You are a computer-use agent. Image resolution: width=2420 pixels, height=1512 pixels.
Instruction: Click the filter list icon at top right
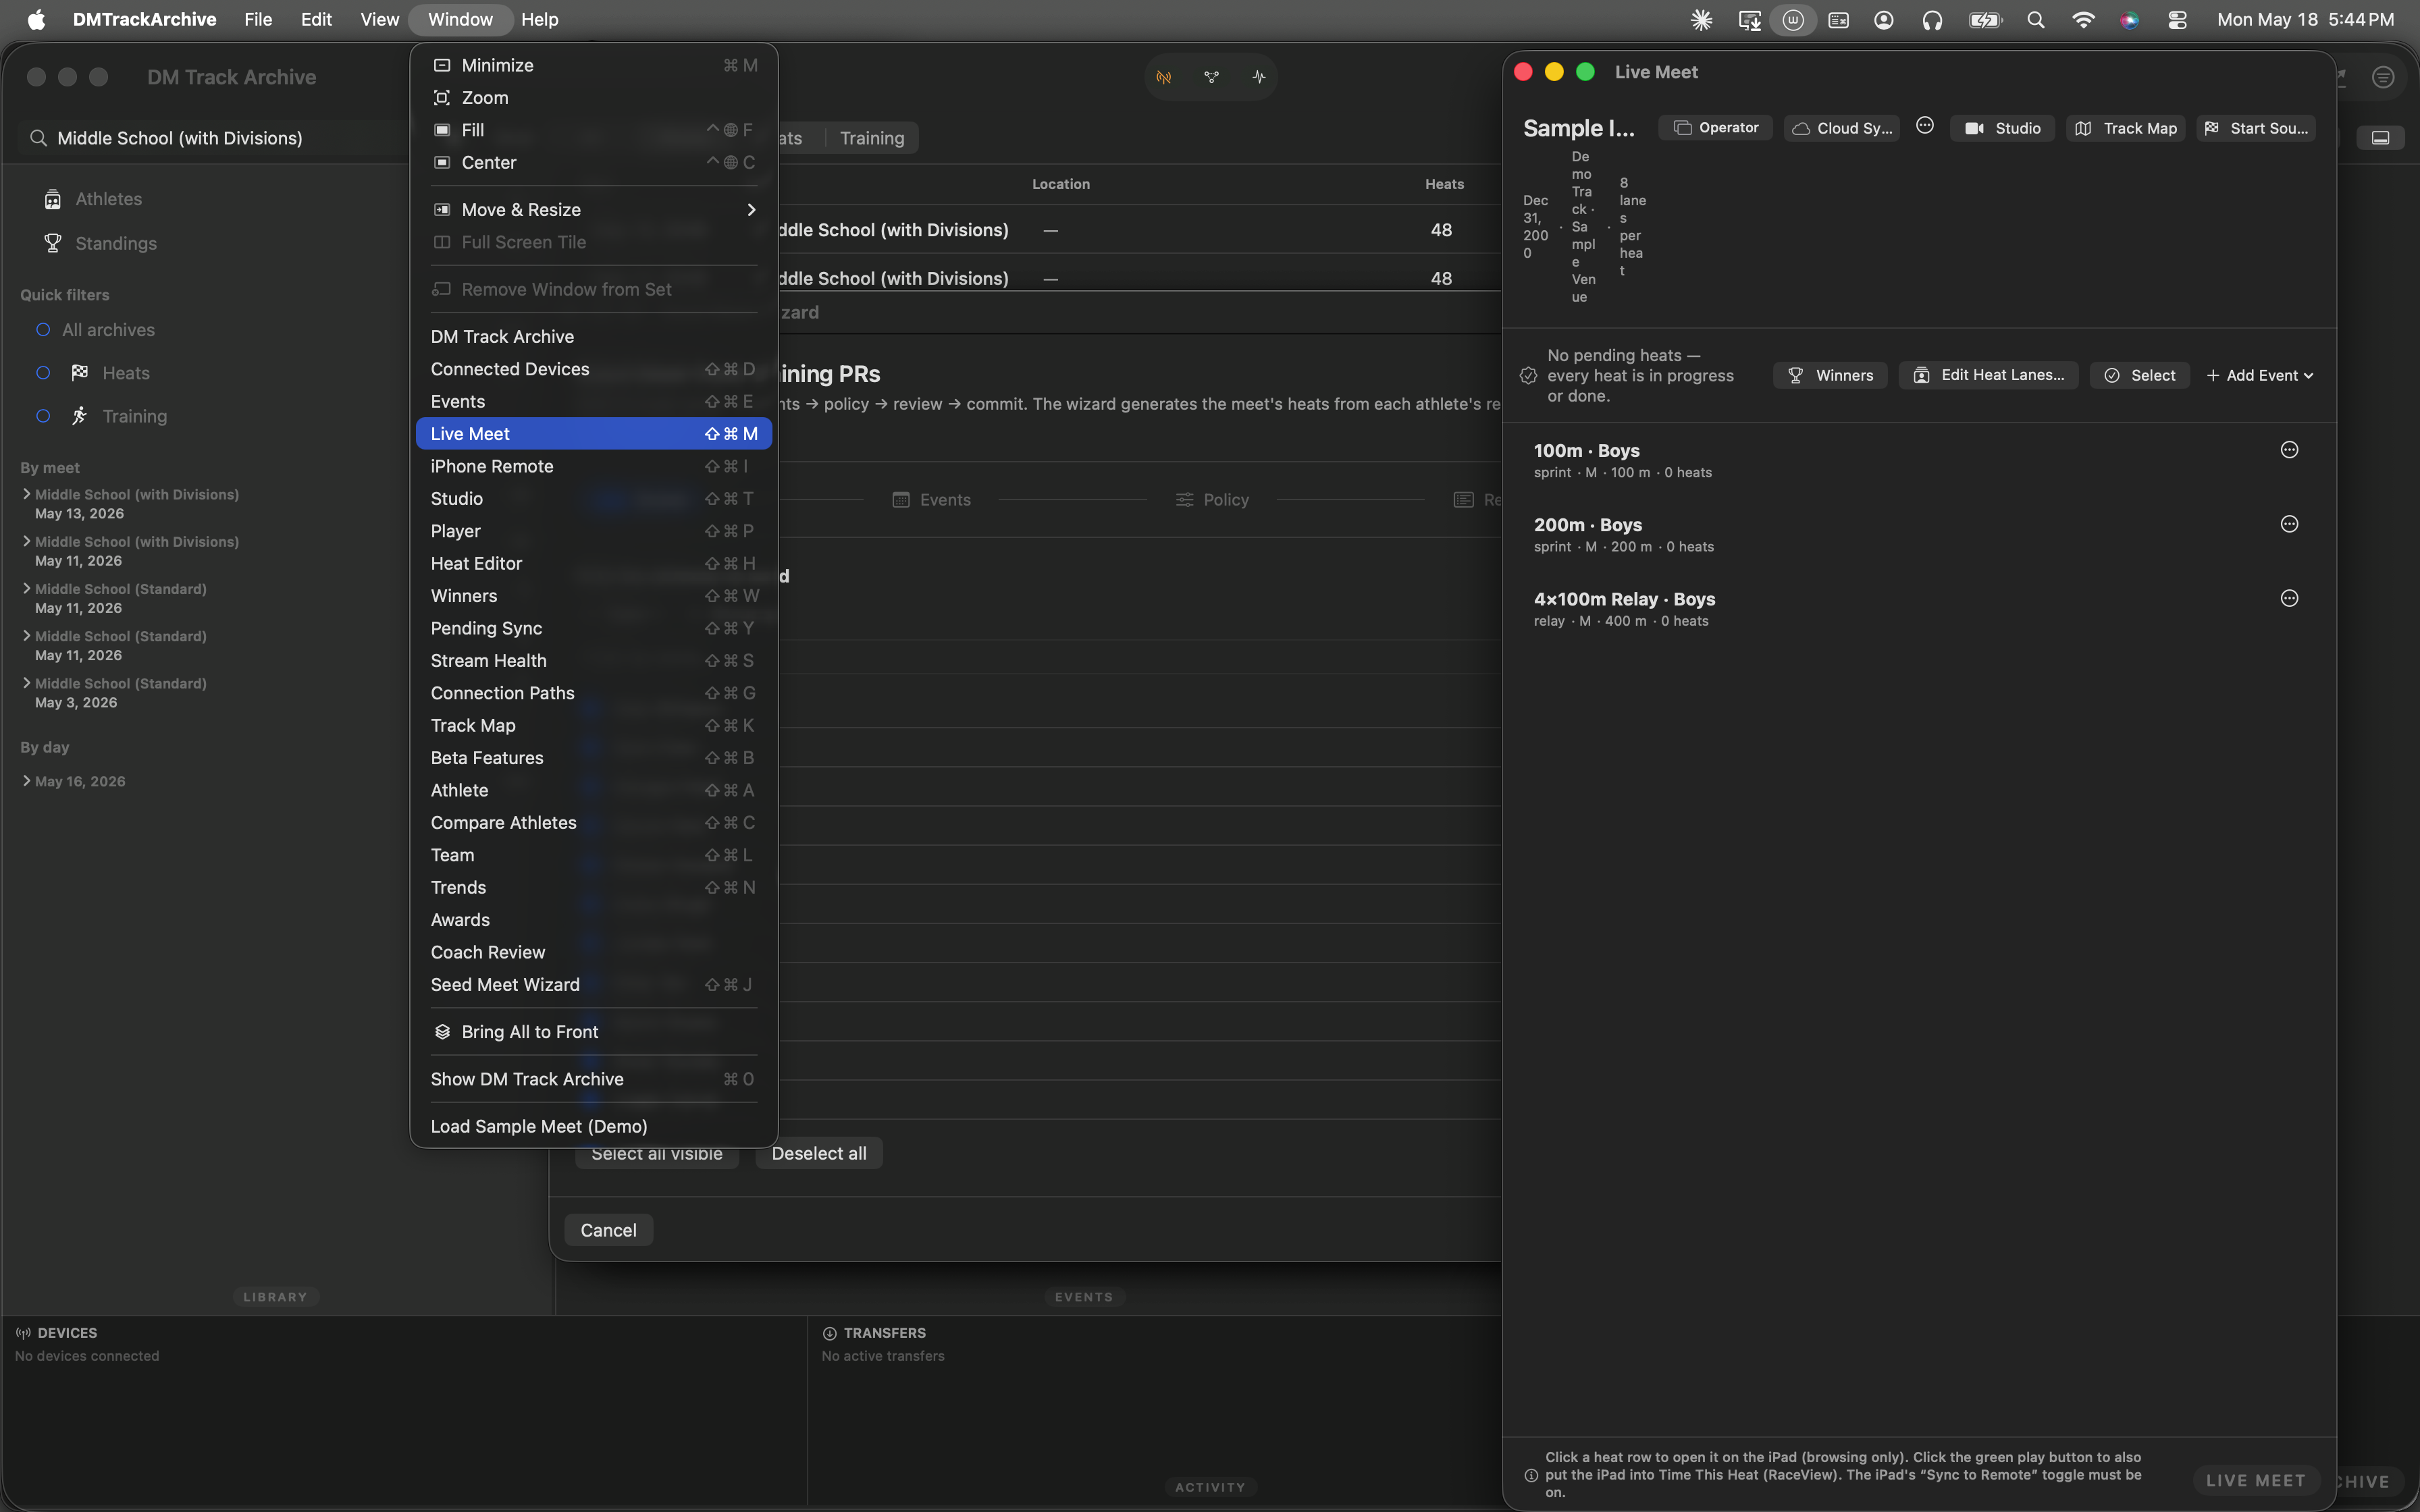(2383, 77)
